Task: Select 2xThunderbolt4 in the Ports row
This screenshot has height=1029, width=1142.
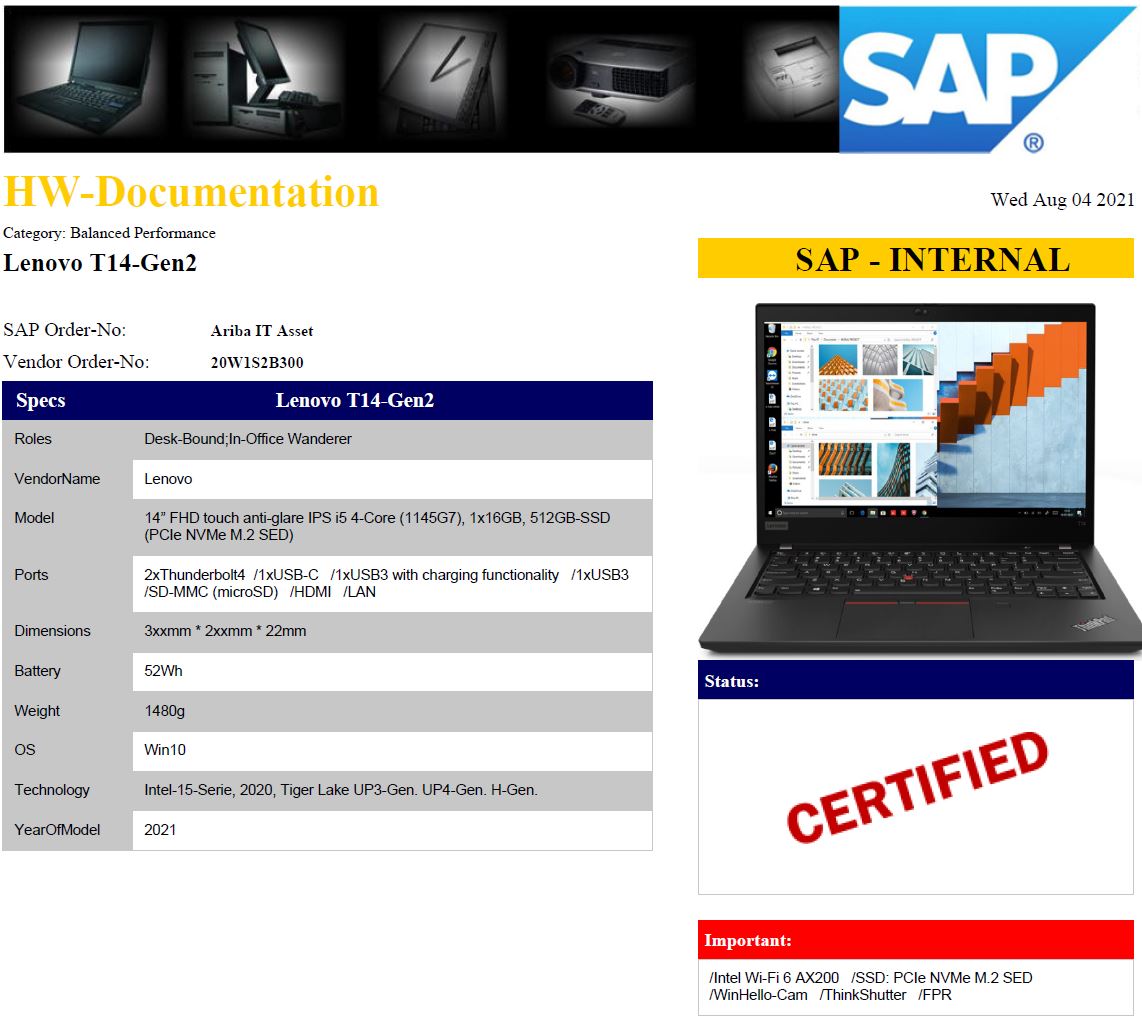Action: (x=194, y=575)
